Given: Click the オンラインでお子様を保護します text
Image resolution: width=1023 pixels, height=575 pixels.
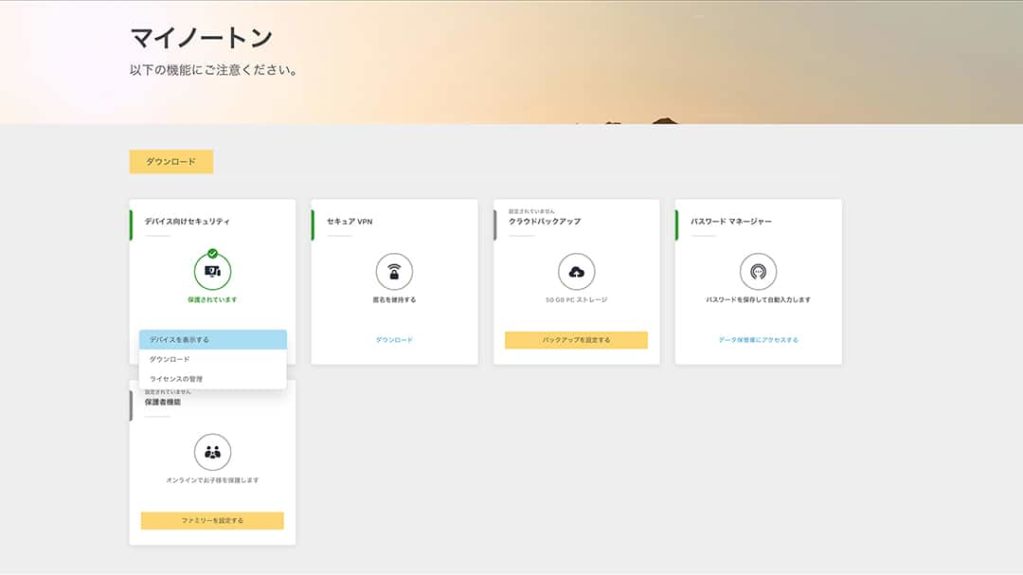Looking at the screenshot, I should [212, 480].
